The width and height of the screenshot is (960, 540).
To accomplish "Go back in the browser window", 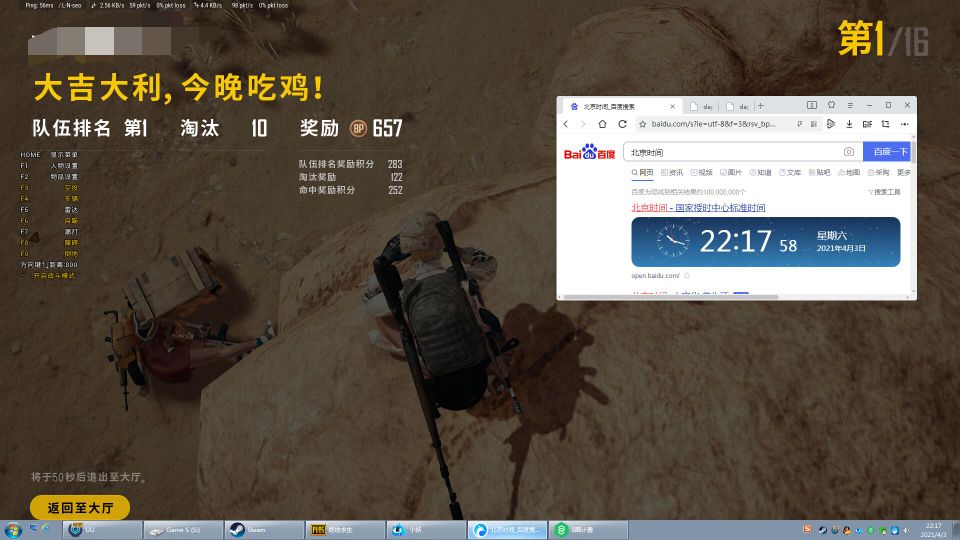I will [566, 124].
